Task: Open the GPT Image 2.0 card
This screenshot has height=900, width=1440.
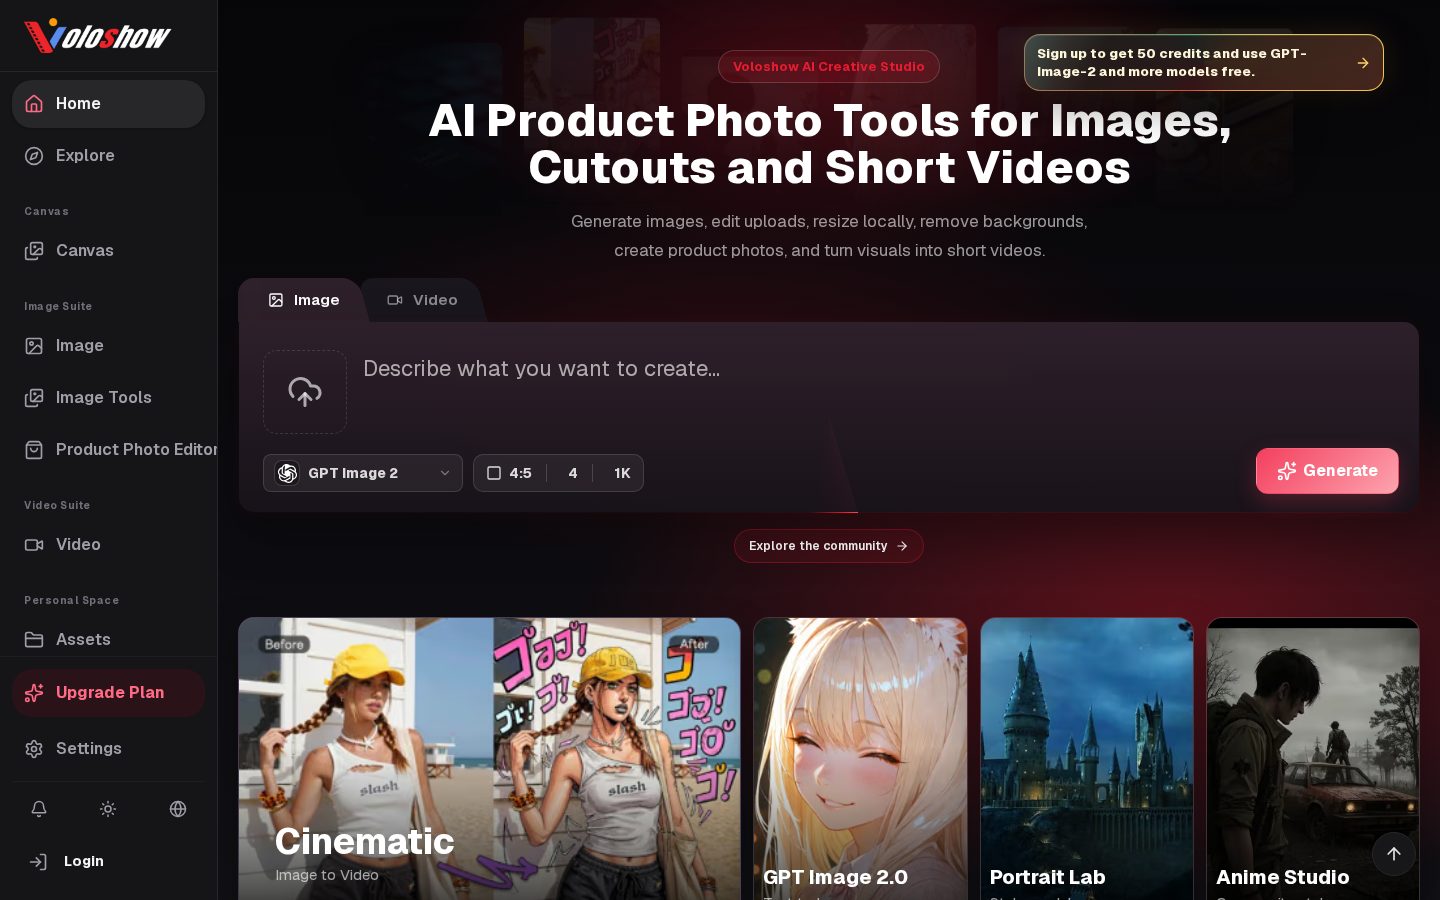Action: (860, 759)
